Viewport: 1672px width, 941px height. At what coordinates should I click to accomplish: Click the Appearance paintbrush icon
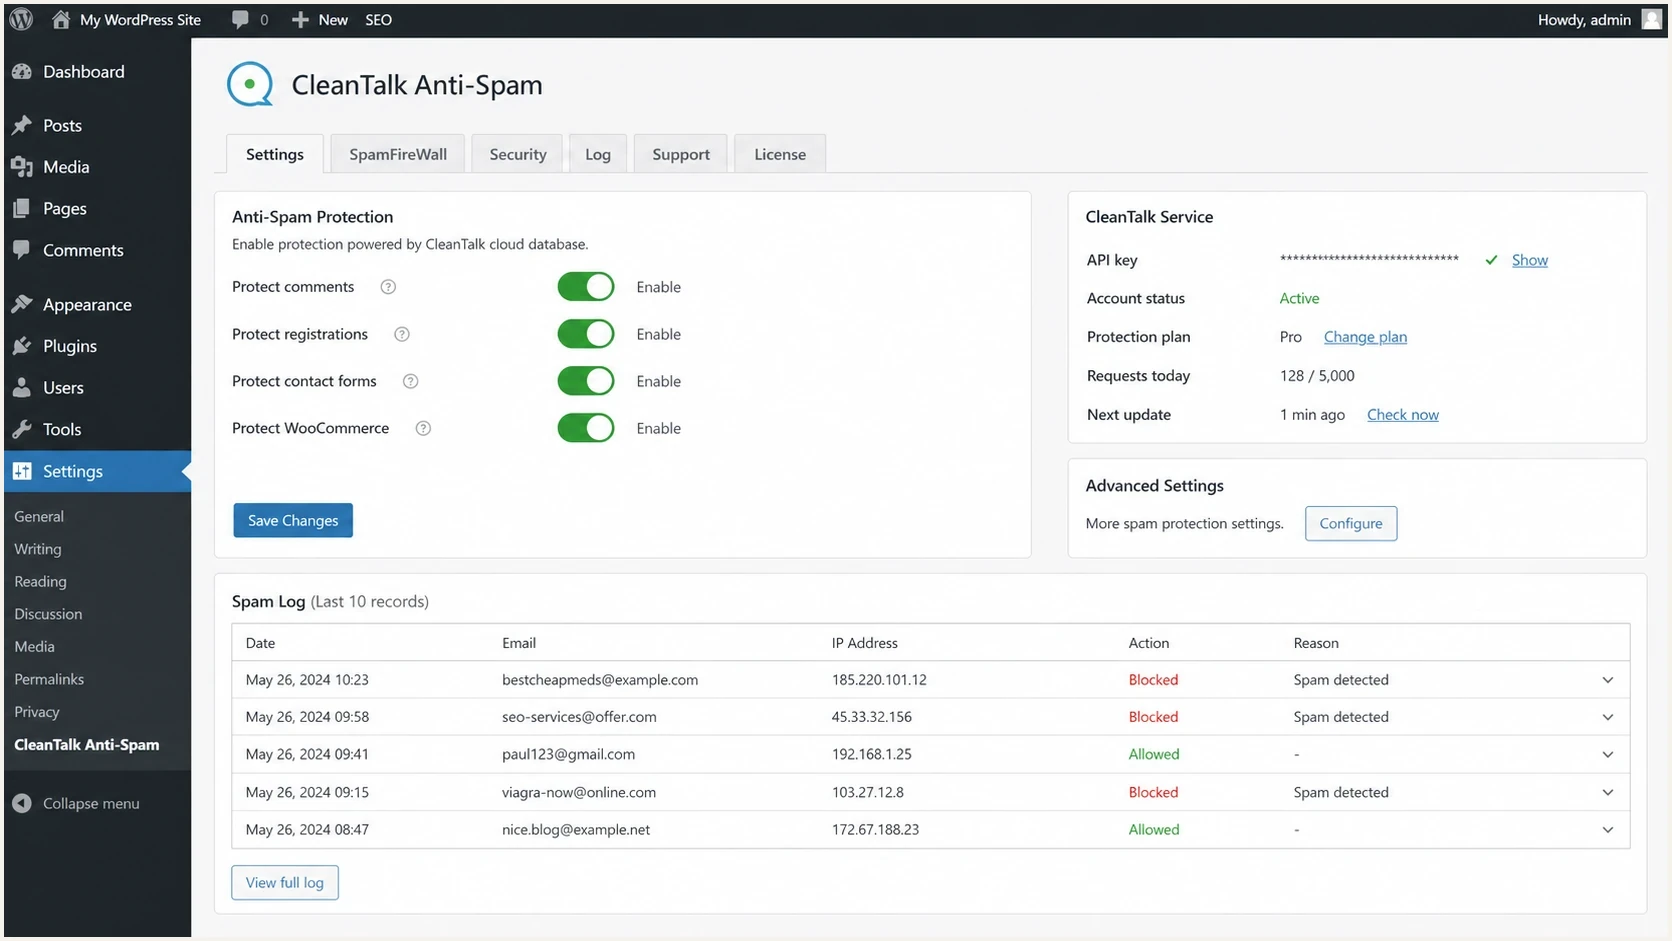pyautogui.click(x=22, y=304)
